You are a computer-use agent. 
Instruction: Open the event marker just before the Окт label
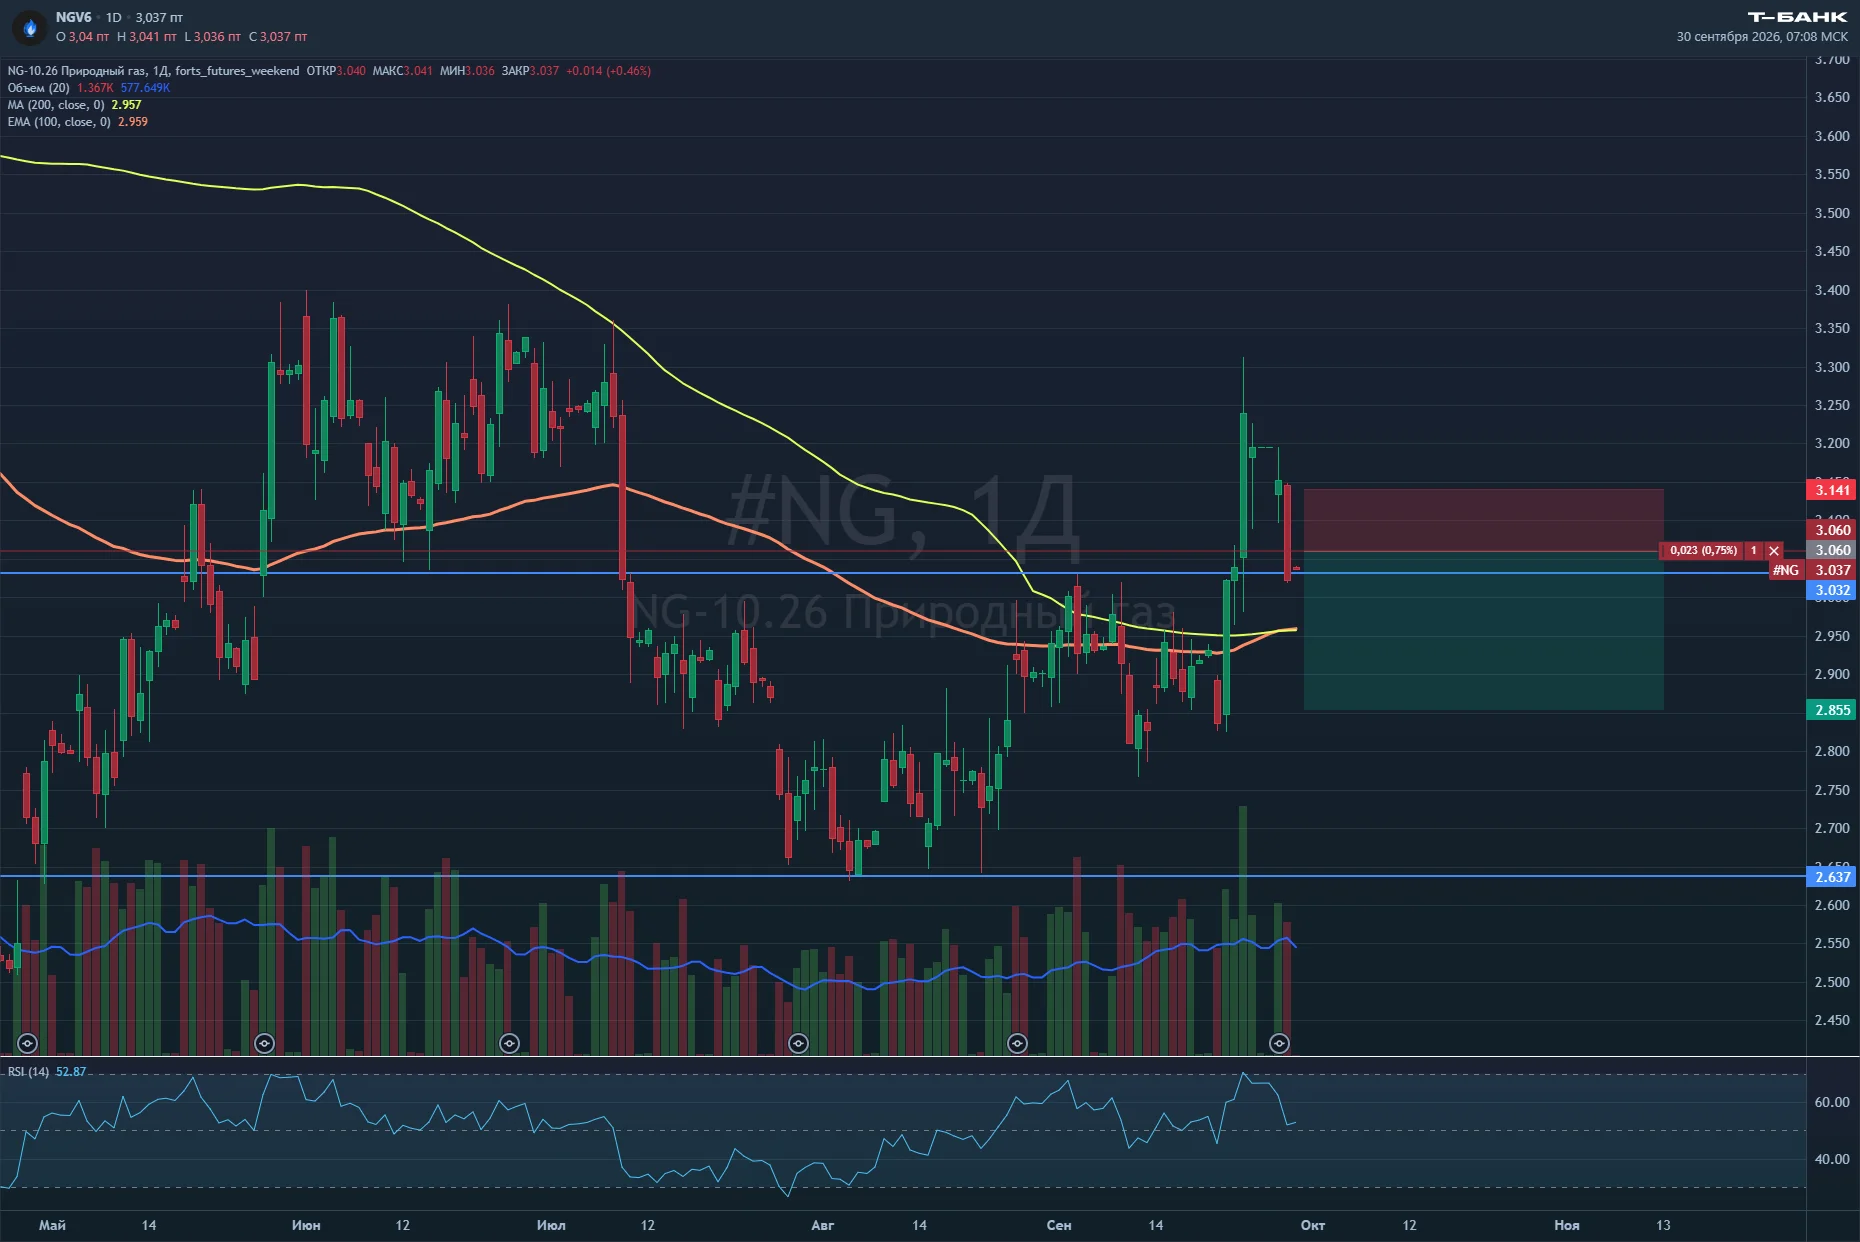click(1279, 1044)
